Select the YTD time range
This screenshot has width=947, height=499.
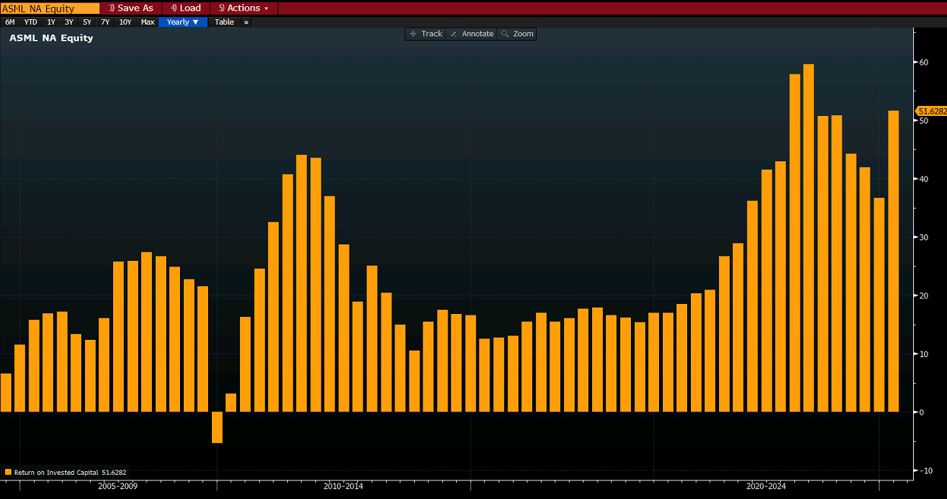tap(30, 22)
